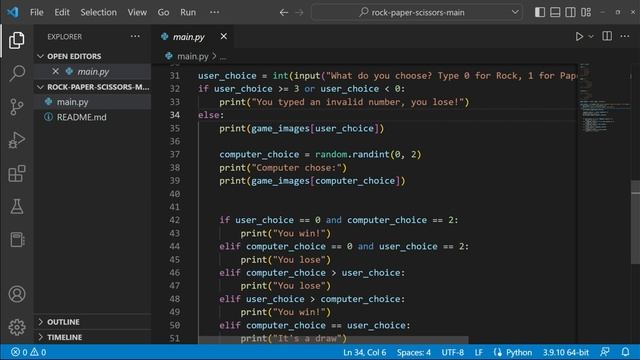Open the Selection menu

98,12
